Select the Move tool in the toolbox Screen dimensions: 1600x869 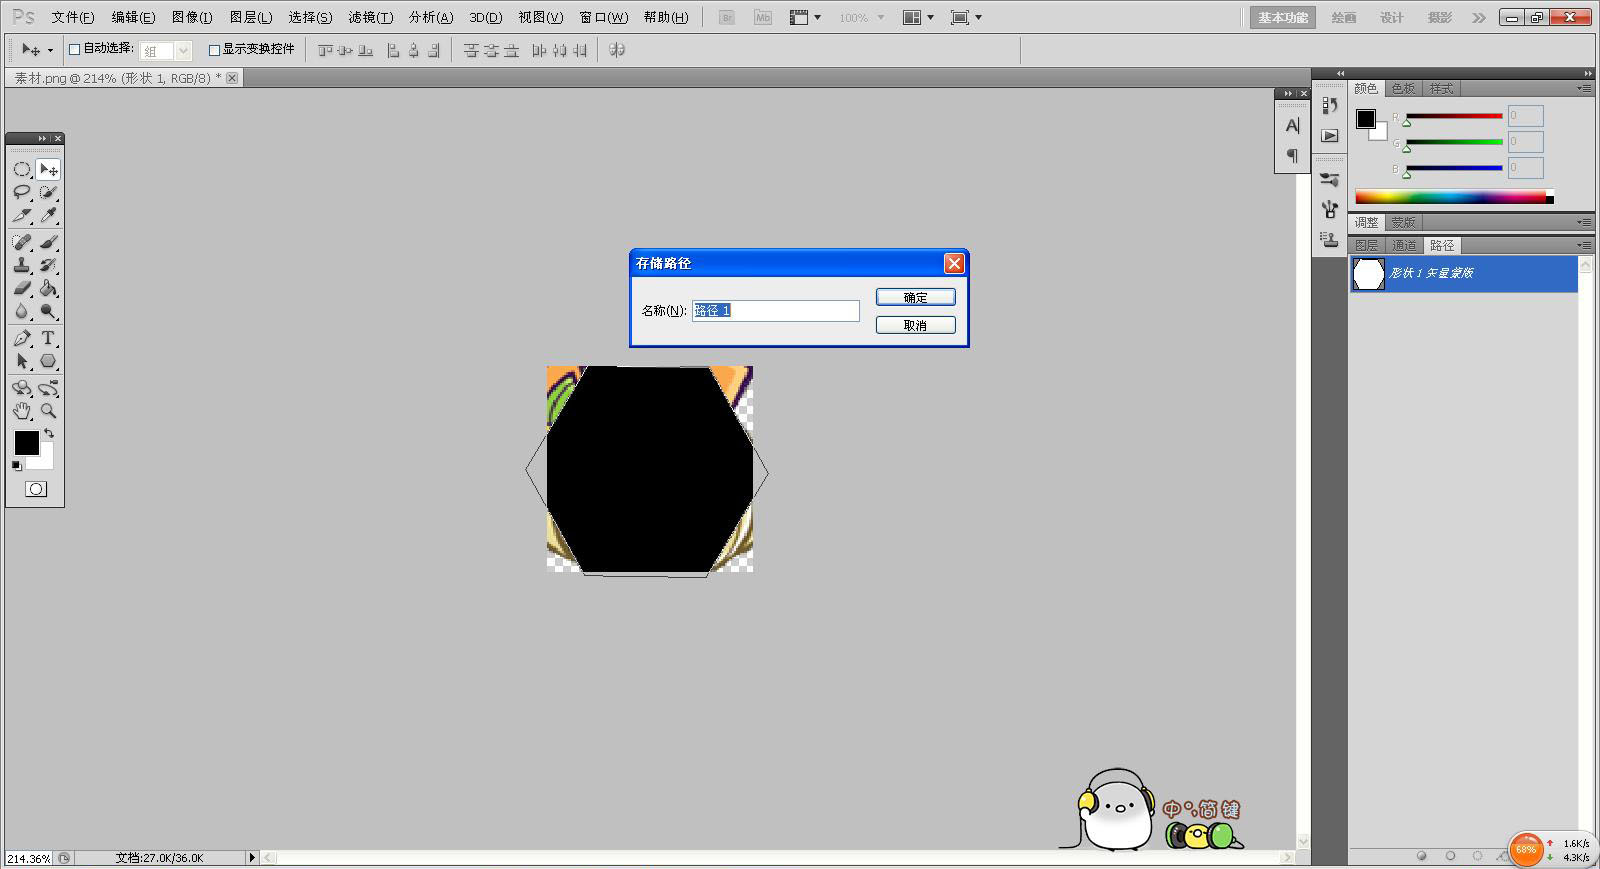(x=48, y=169)
